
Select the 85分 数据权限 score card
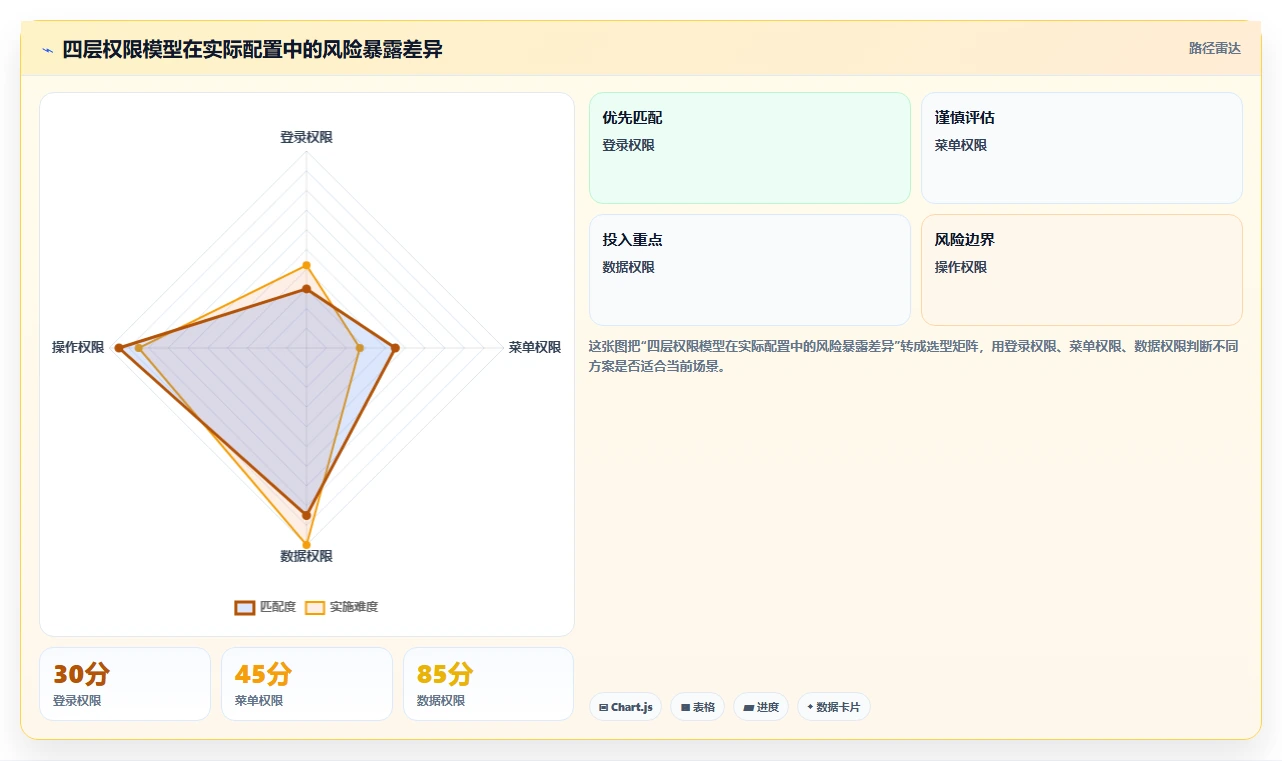coord(489,684)
